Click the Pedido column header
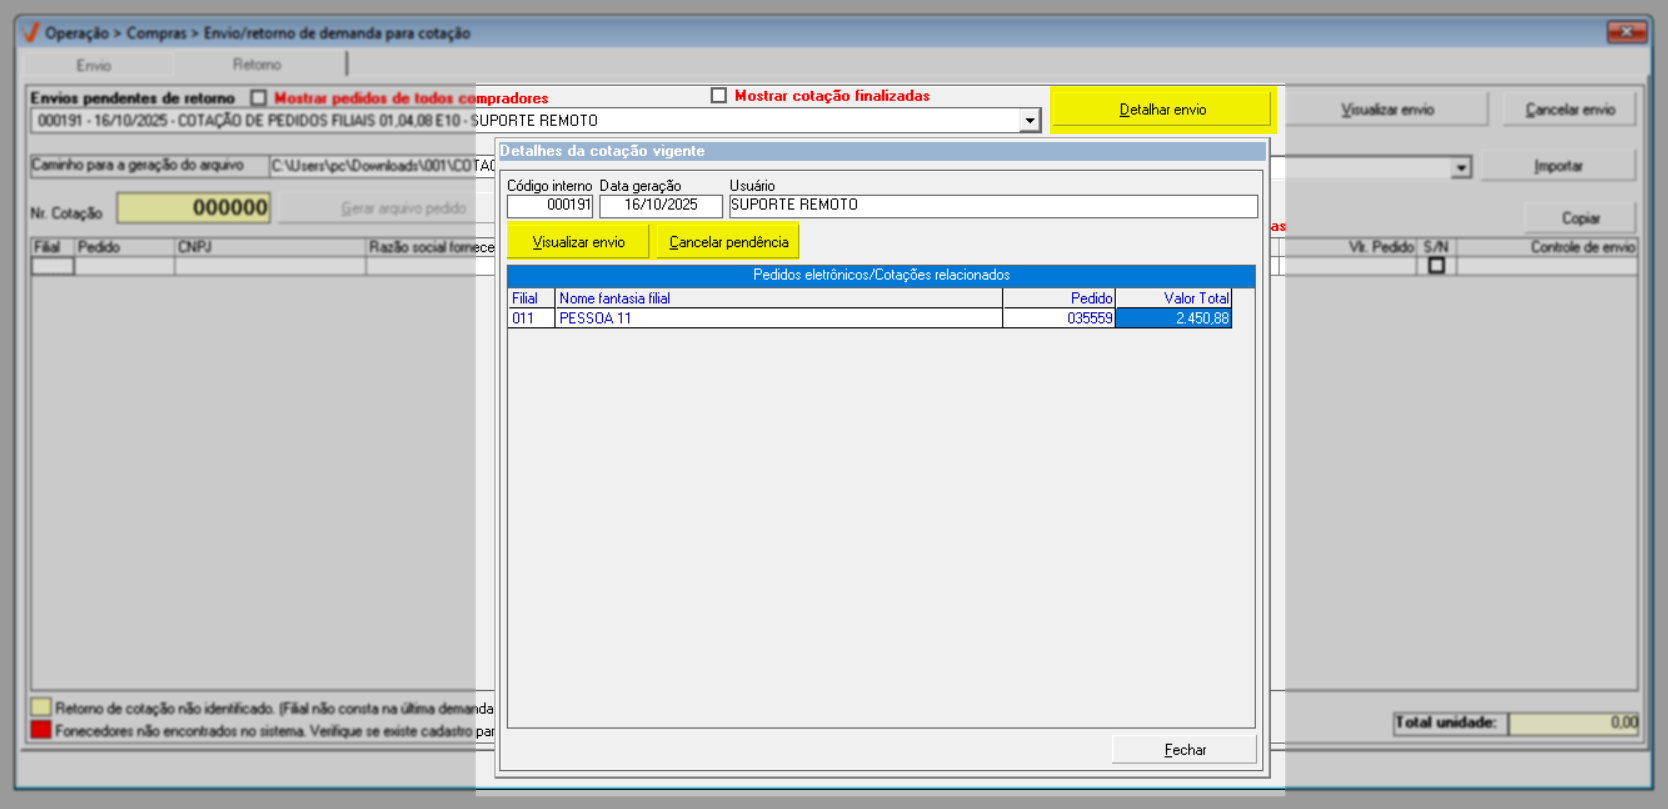The height and width of the screenshot is (809, 1668). coord(1059,298)
